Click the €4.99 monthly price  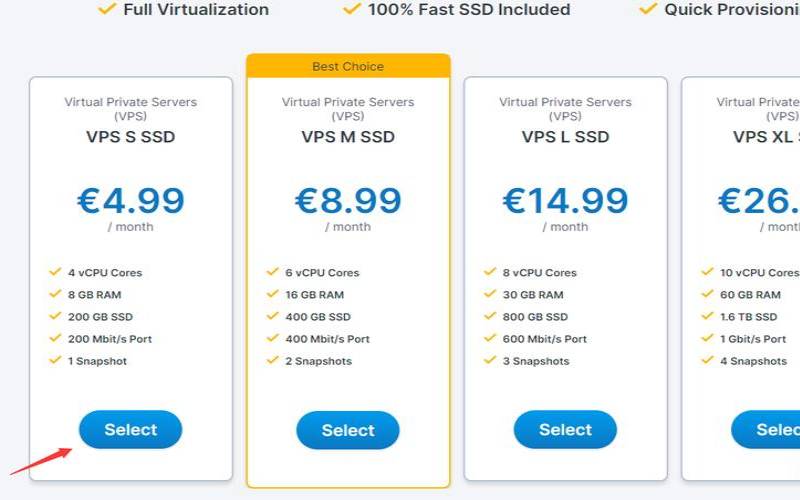[x=131, y=201]
